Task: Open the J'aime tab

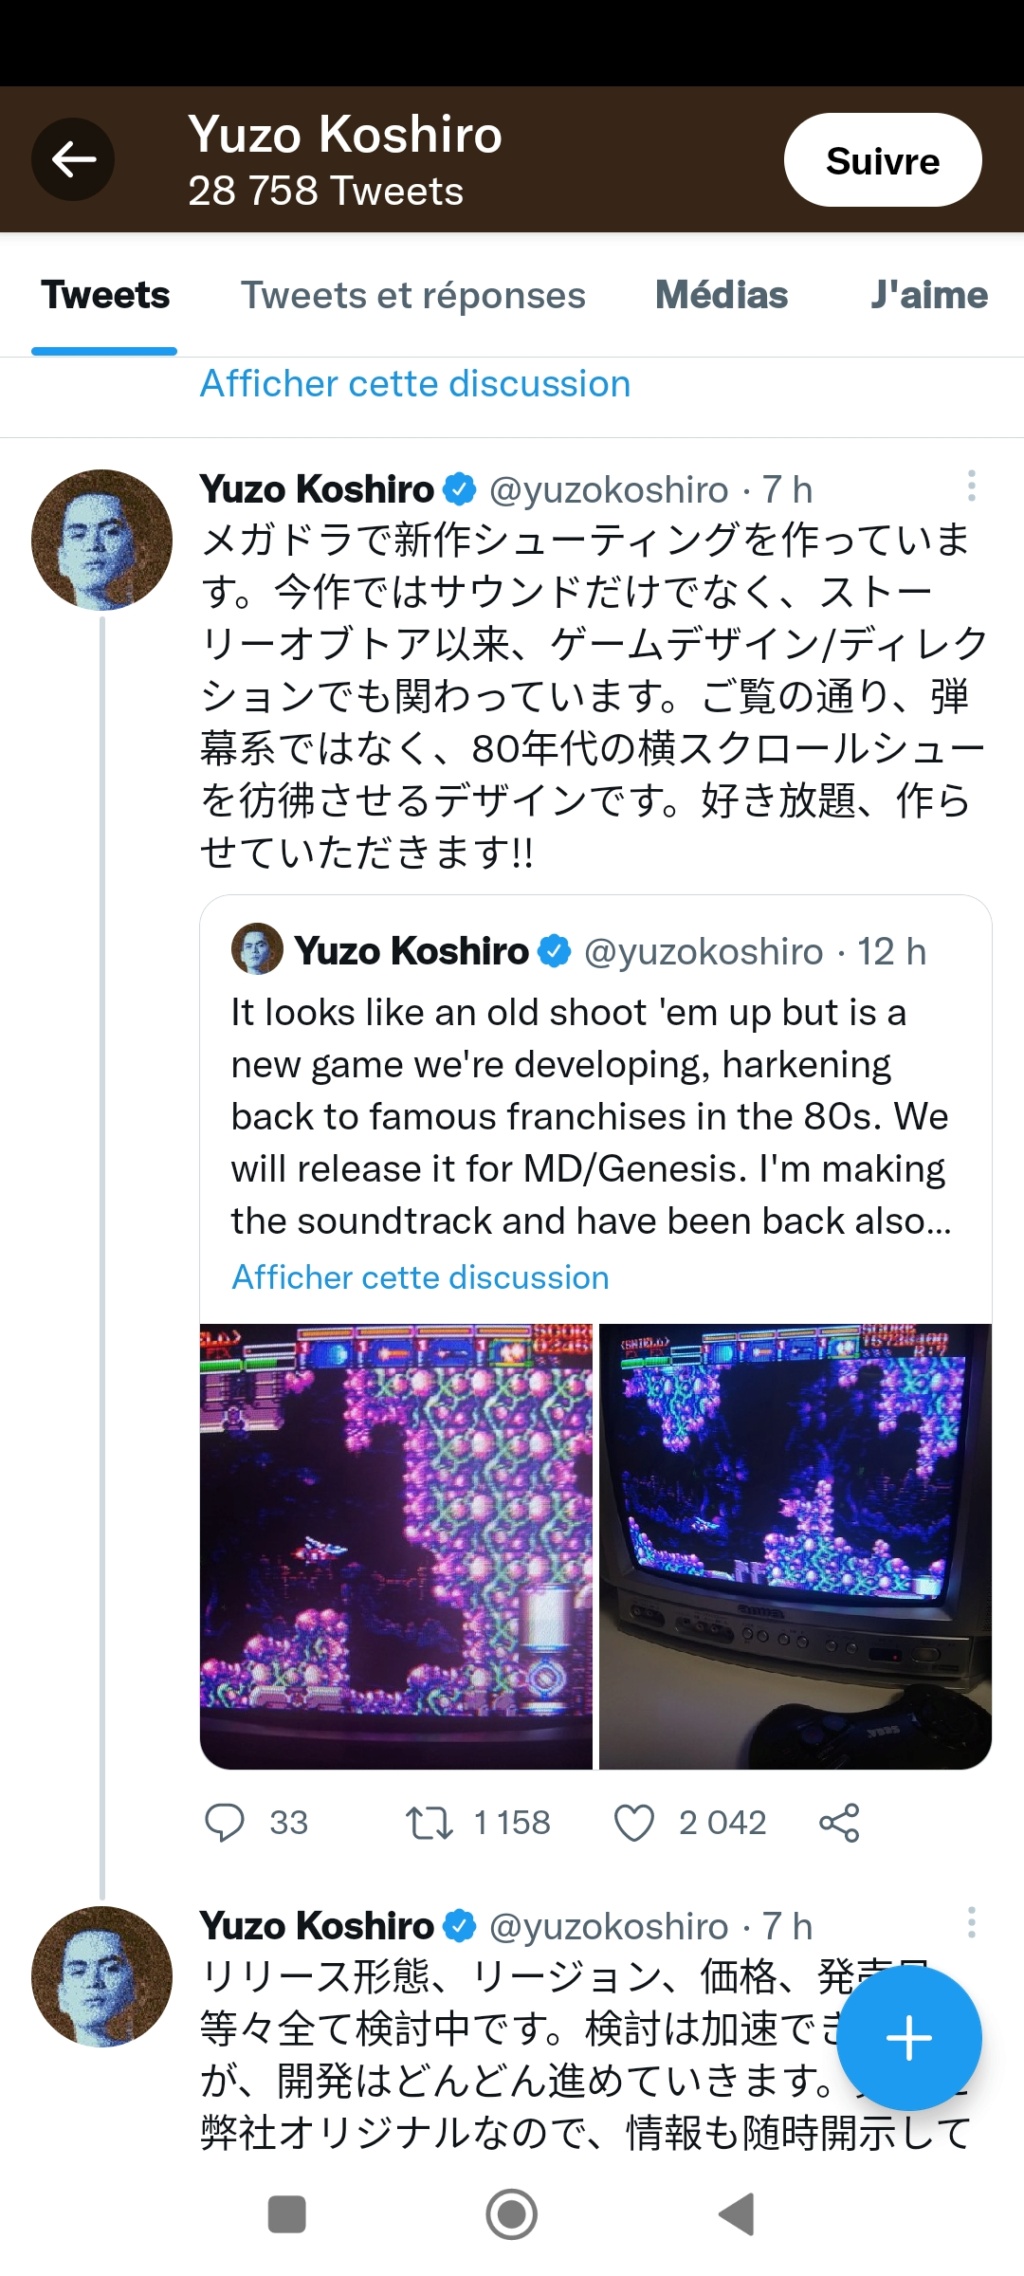Action: coord(929,295)
